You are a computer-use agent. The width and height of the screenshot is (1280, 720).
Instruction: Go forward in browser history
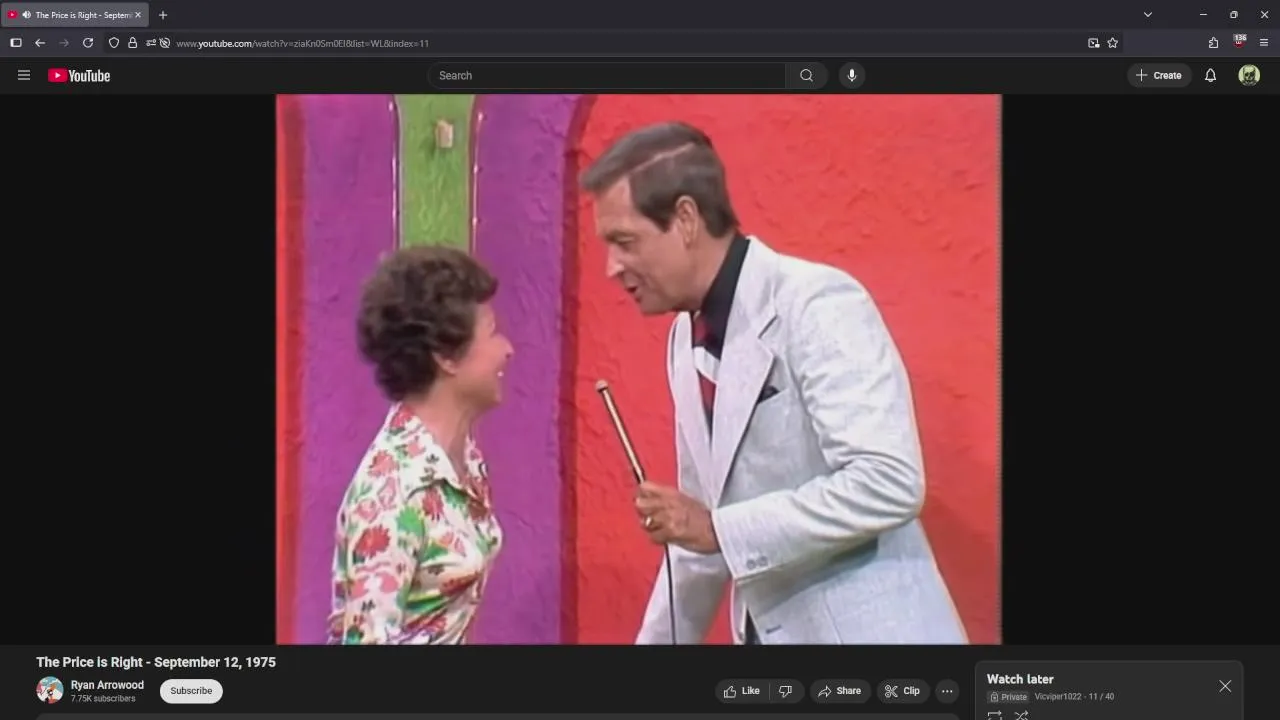coord(64,43)
